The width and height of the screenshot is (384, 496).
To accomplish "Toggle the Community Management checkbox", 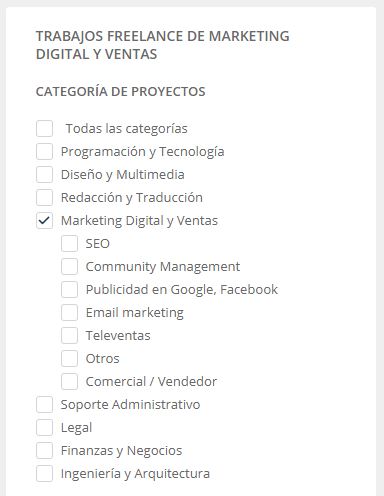I will pyautogui.click(x=69, y=267).
